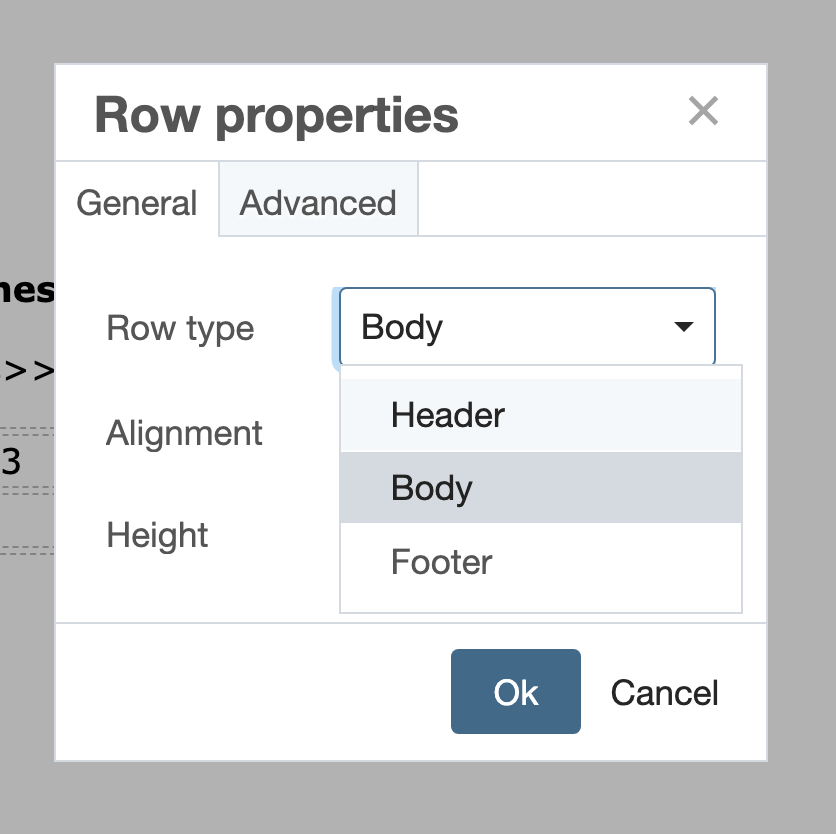Click Cancel to dismiss the dialog
The width and height of the screenshot is (836, 834).
(664, 693)
